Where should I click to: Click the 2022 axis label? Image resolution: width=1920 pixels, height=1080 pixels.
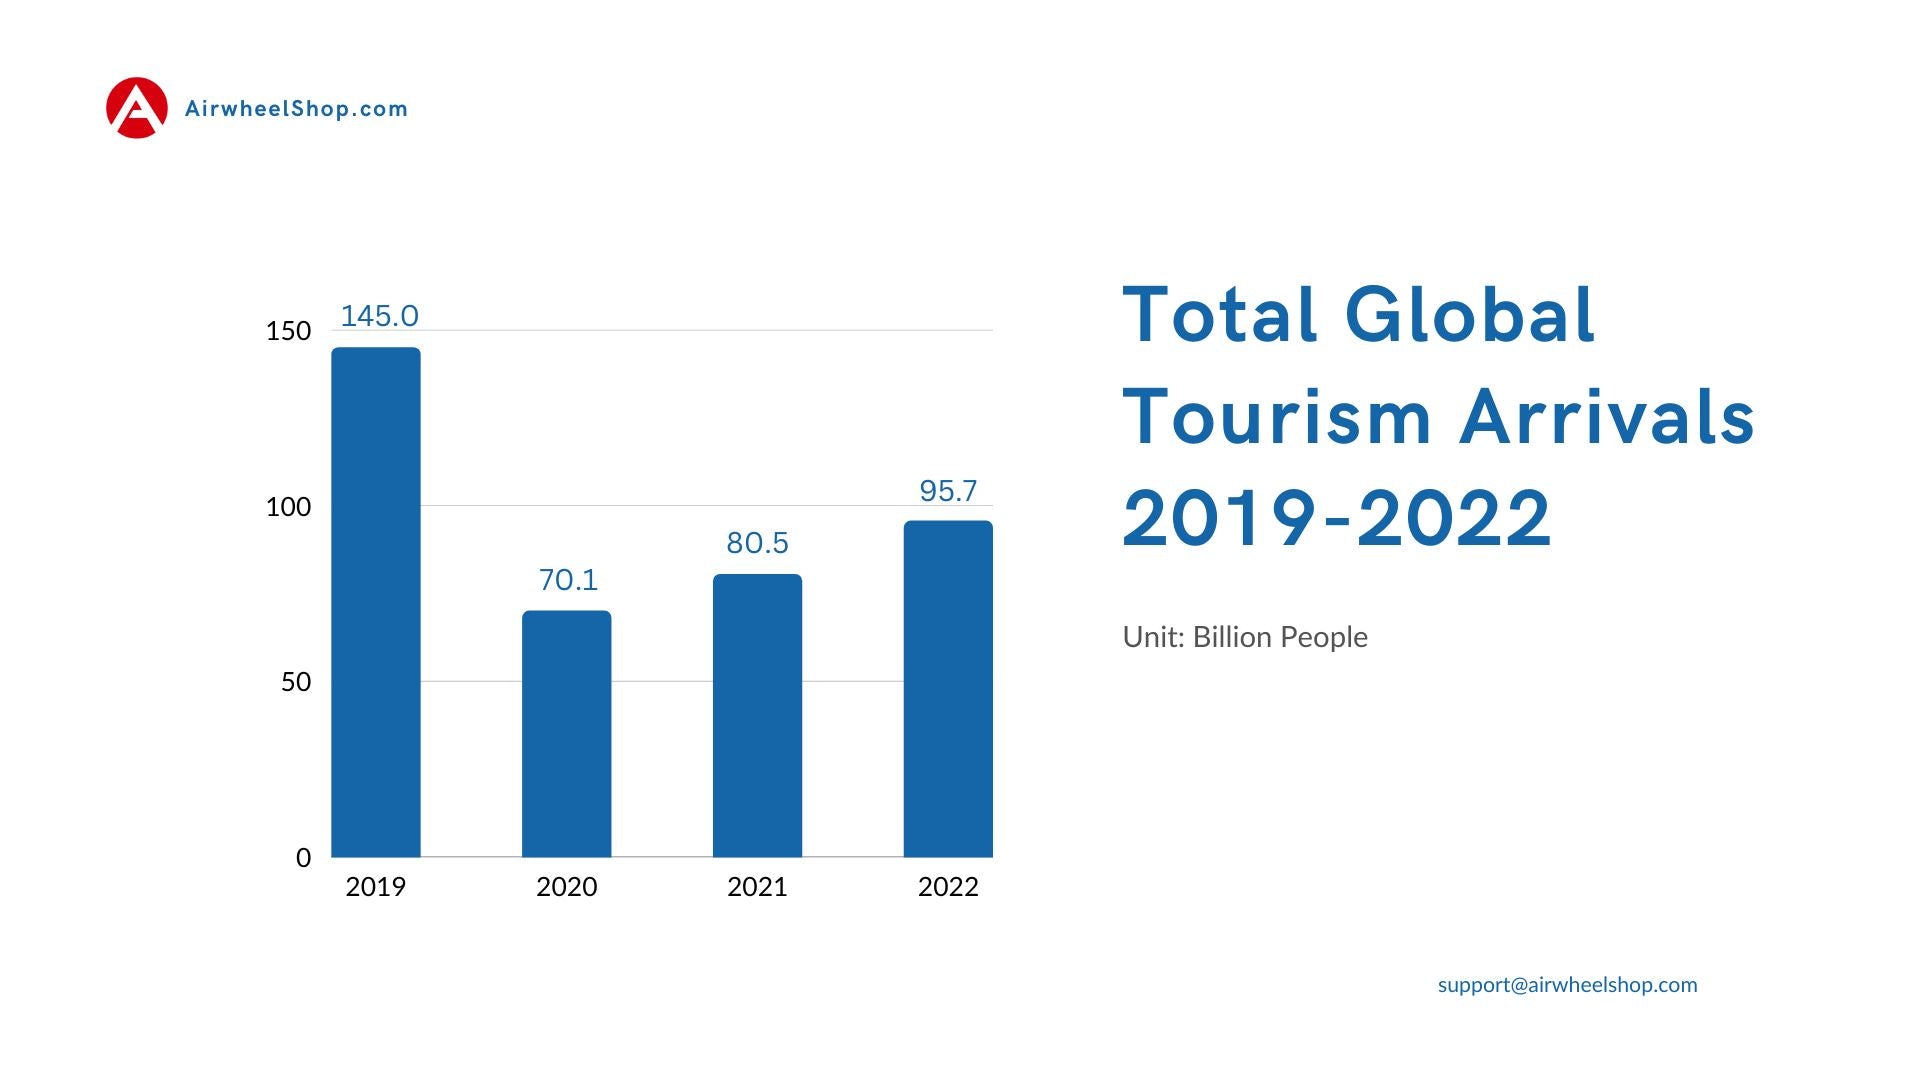click(948, 887)
